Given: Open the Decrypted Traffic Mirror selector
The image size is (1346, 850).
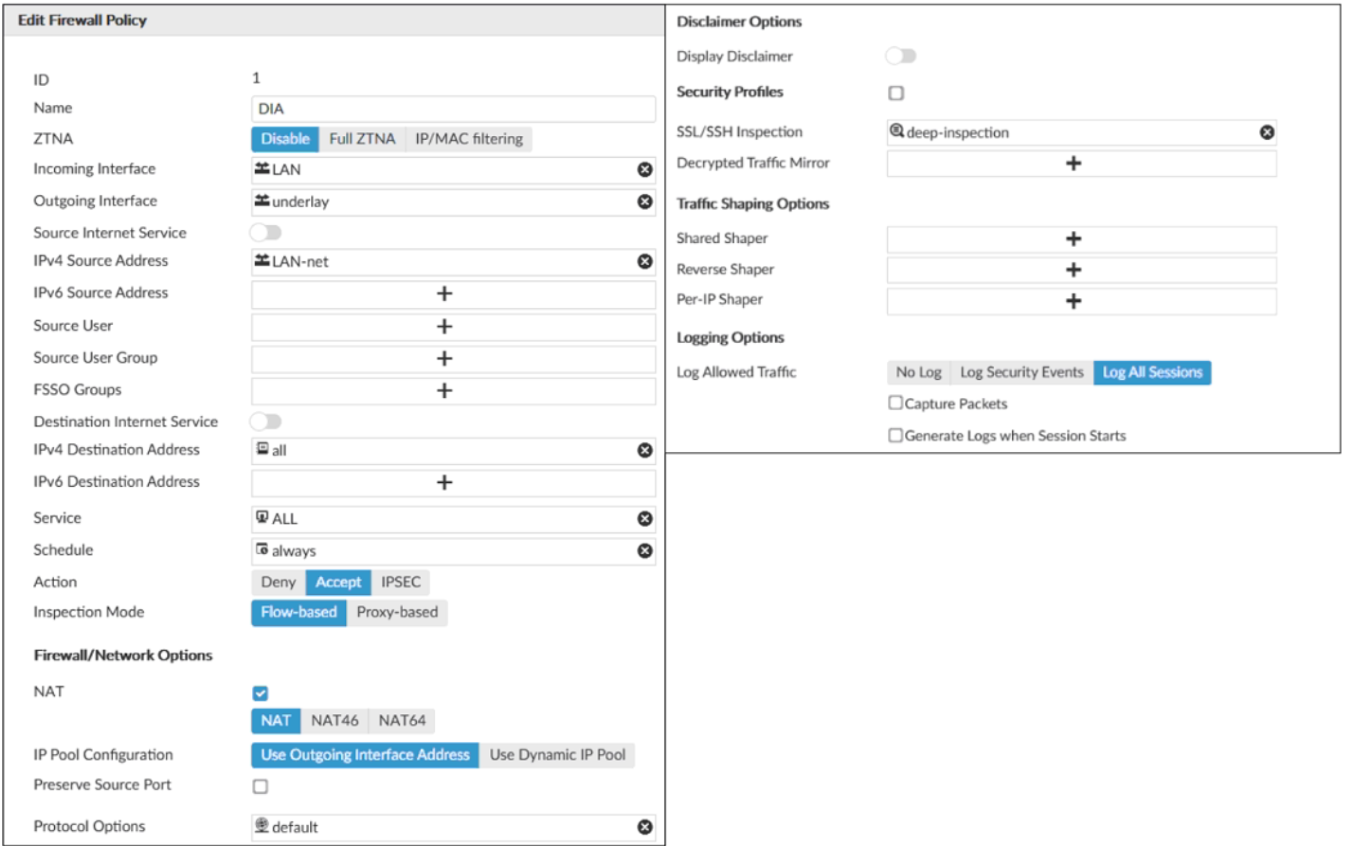Looking at the screenshot, I should coord(1073,163).
